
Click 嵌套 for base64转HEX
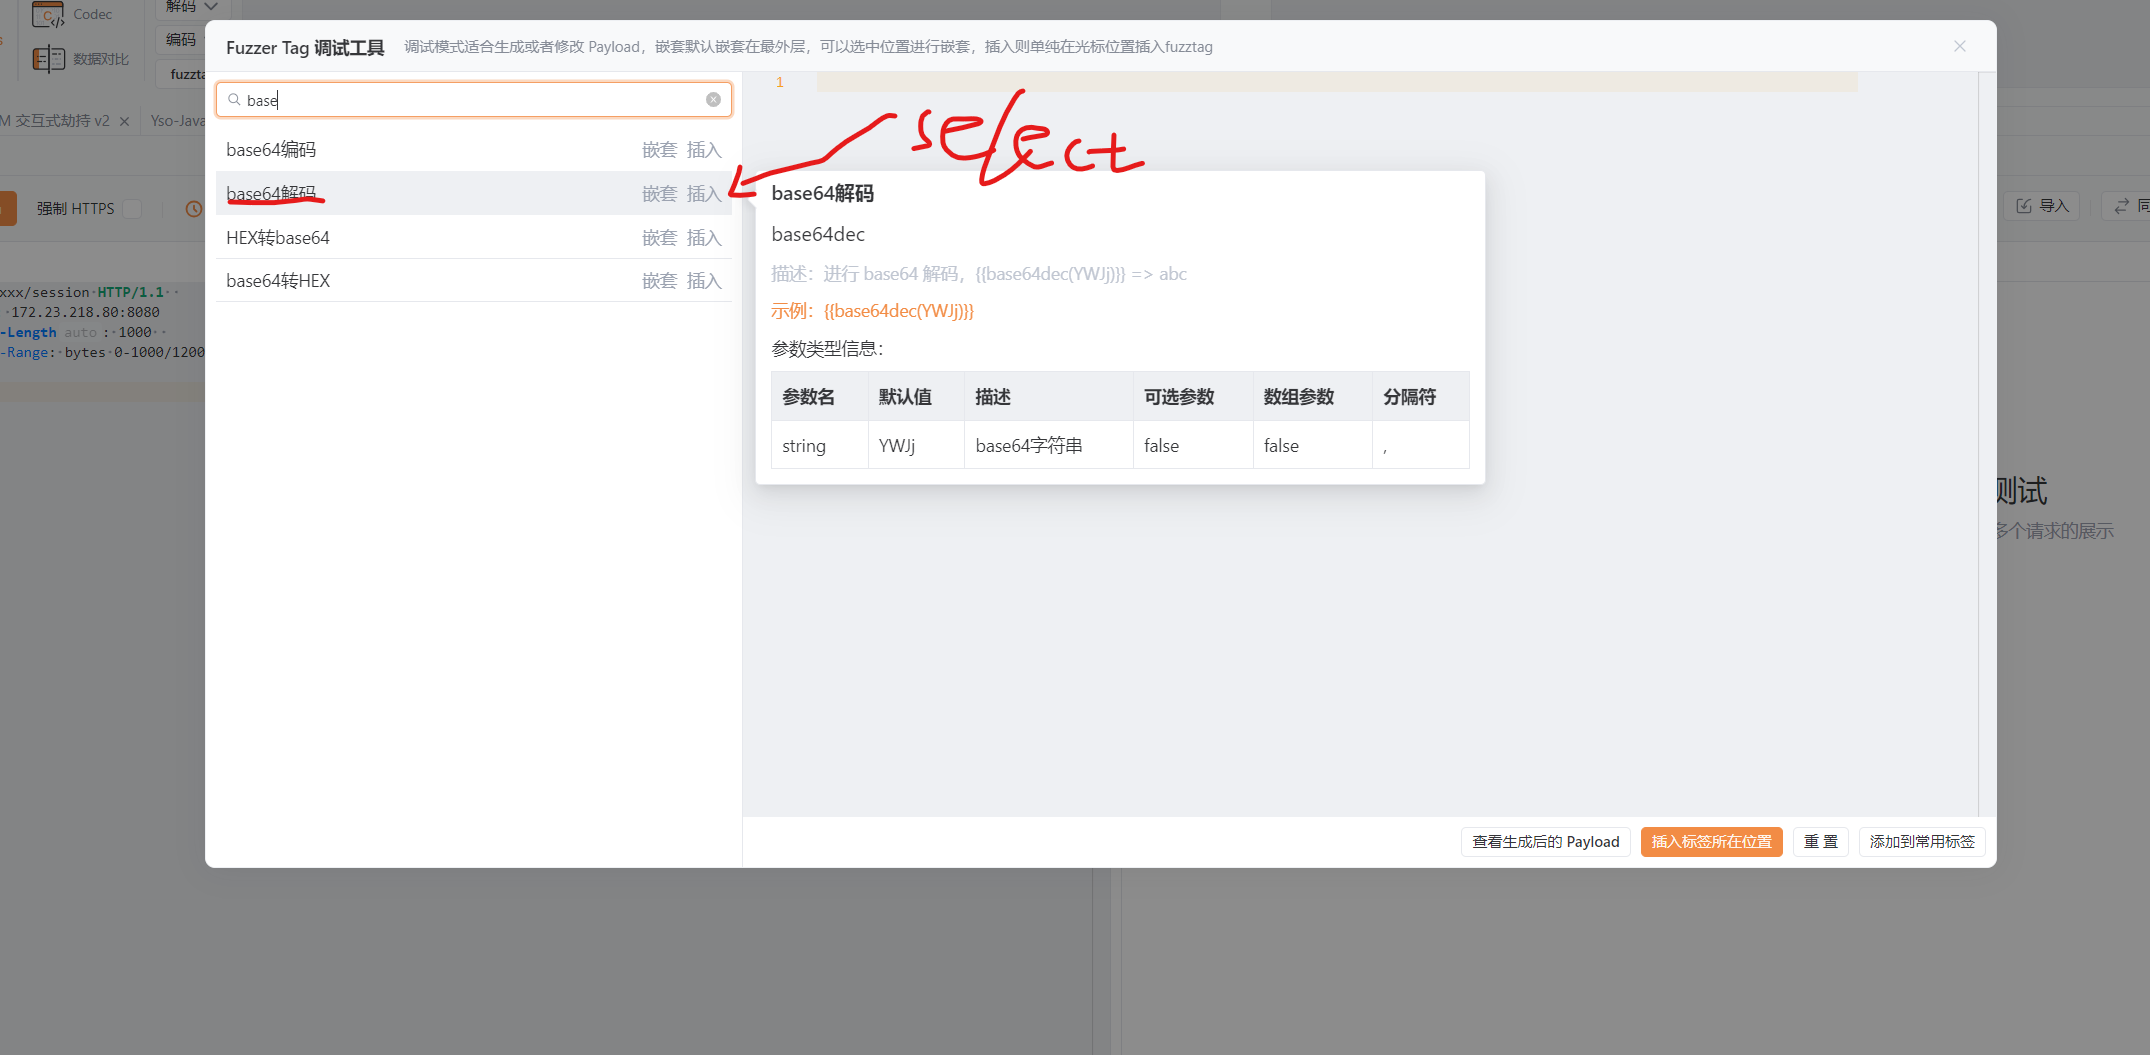coord(659,281)
